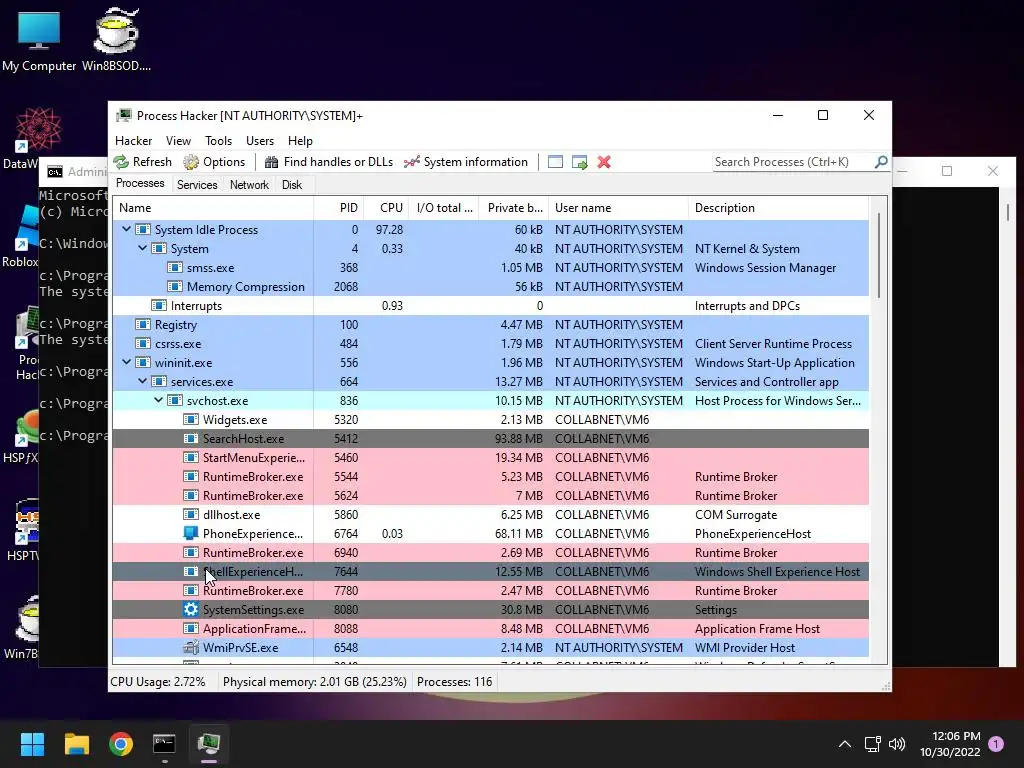The height and width of the screenshot is (768, 1024).
Task: Click the Refresh toolbar icon
Action: 121,162
